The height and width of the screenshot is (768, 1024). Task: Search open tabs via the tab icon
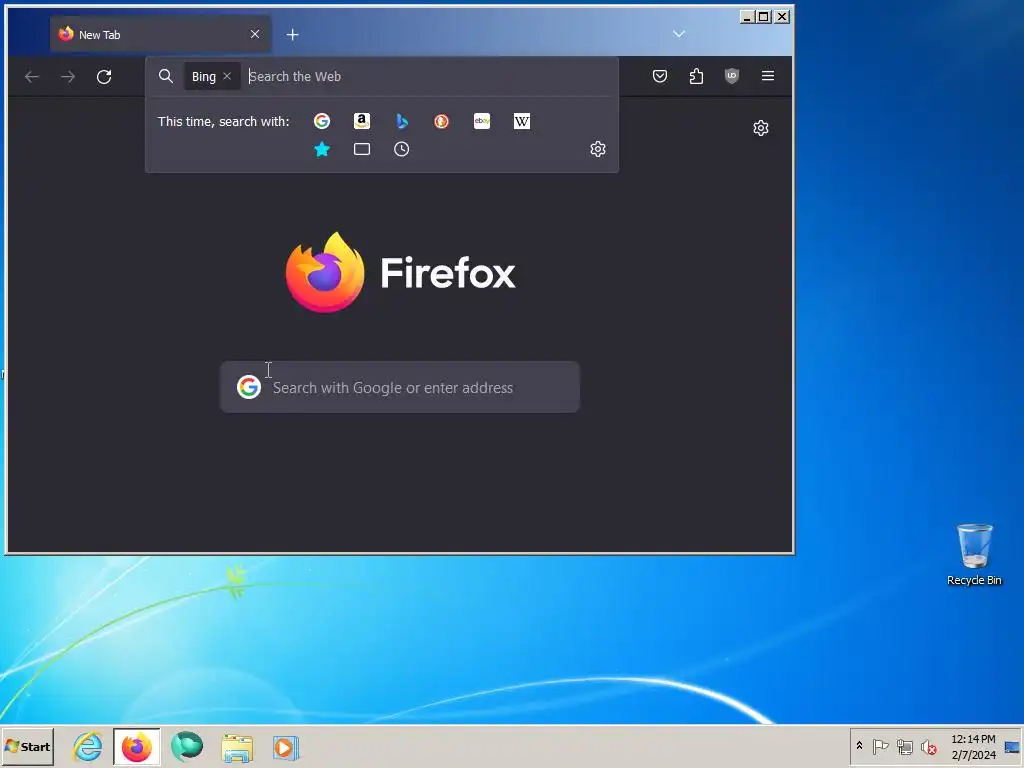click(x=362, y=150)
